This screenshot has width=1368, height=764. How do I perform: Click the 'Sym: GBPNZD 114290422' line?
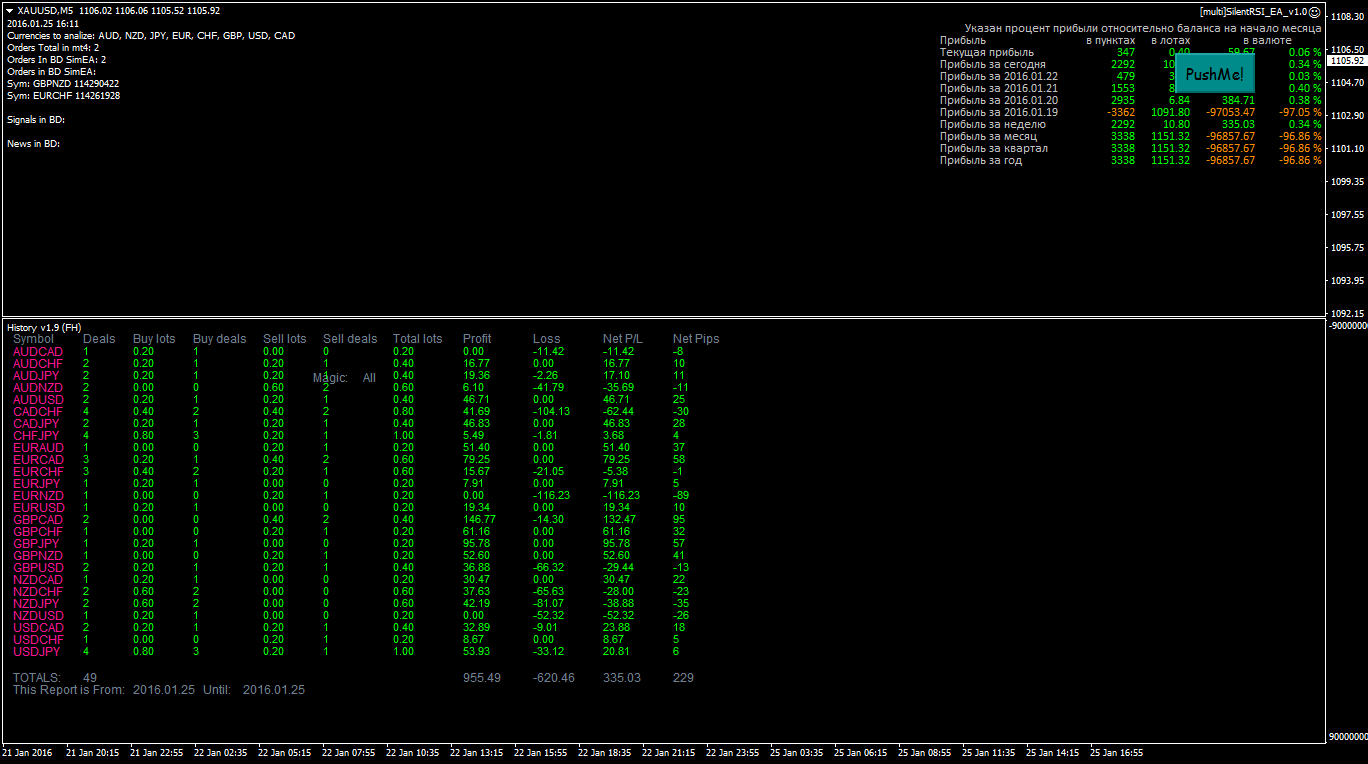coord(63,84)
